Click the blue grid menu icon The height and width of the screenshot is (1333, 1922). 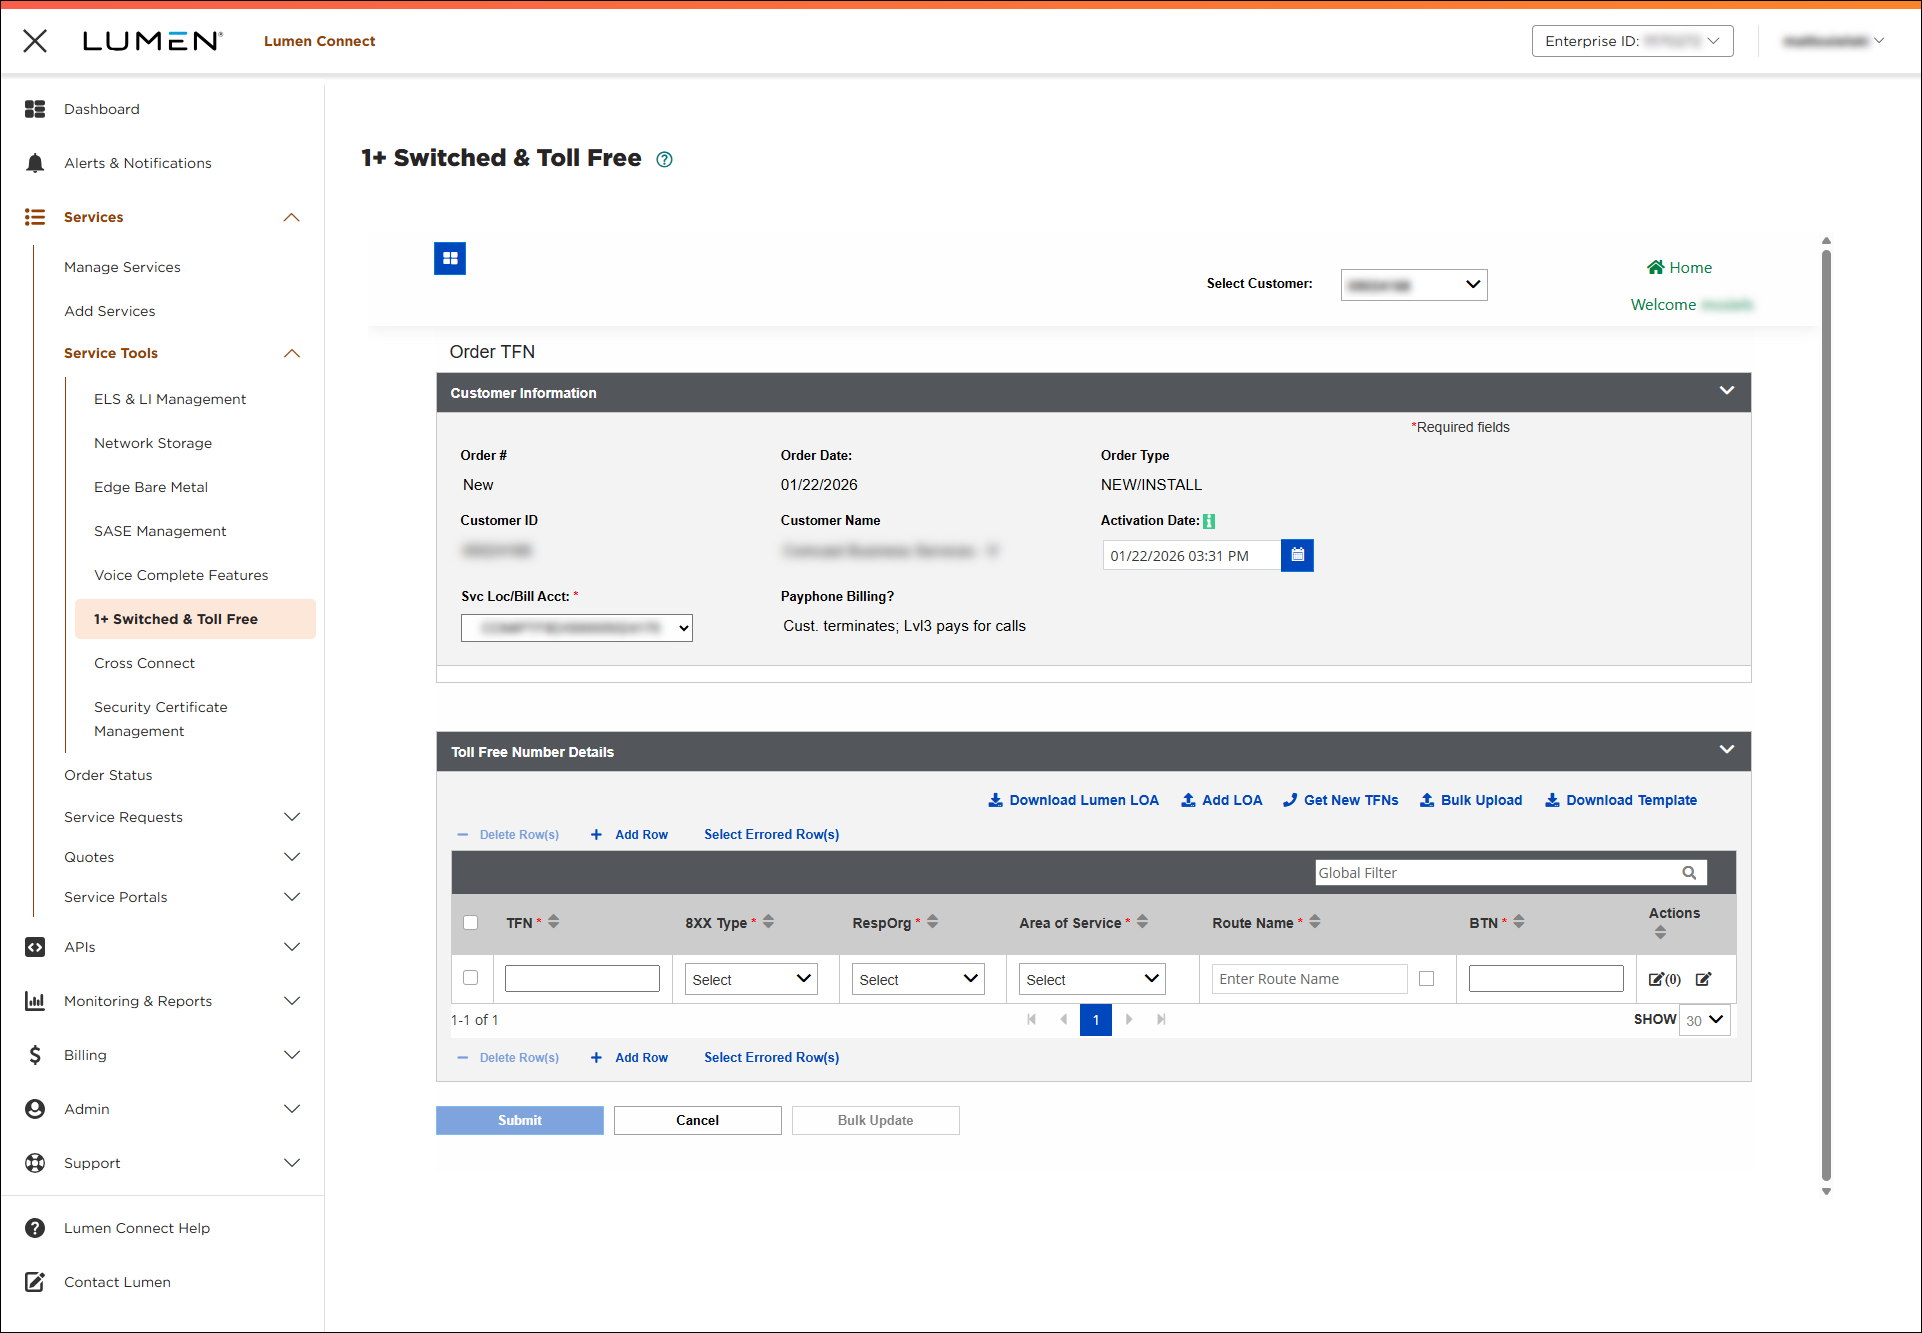(450, 258)
